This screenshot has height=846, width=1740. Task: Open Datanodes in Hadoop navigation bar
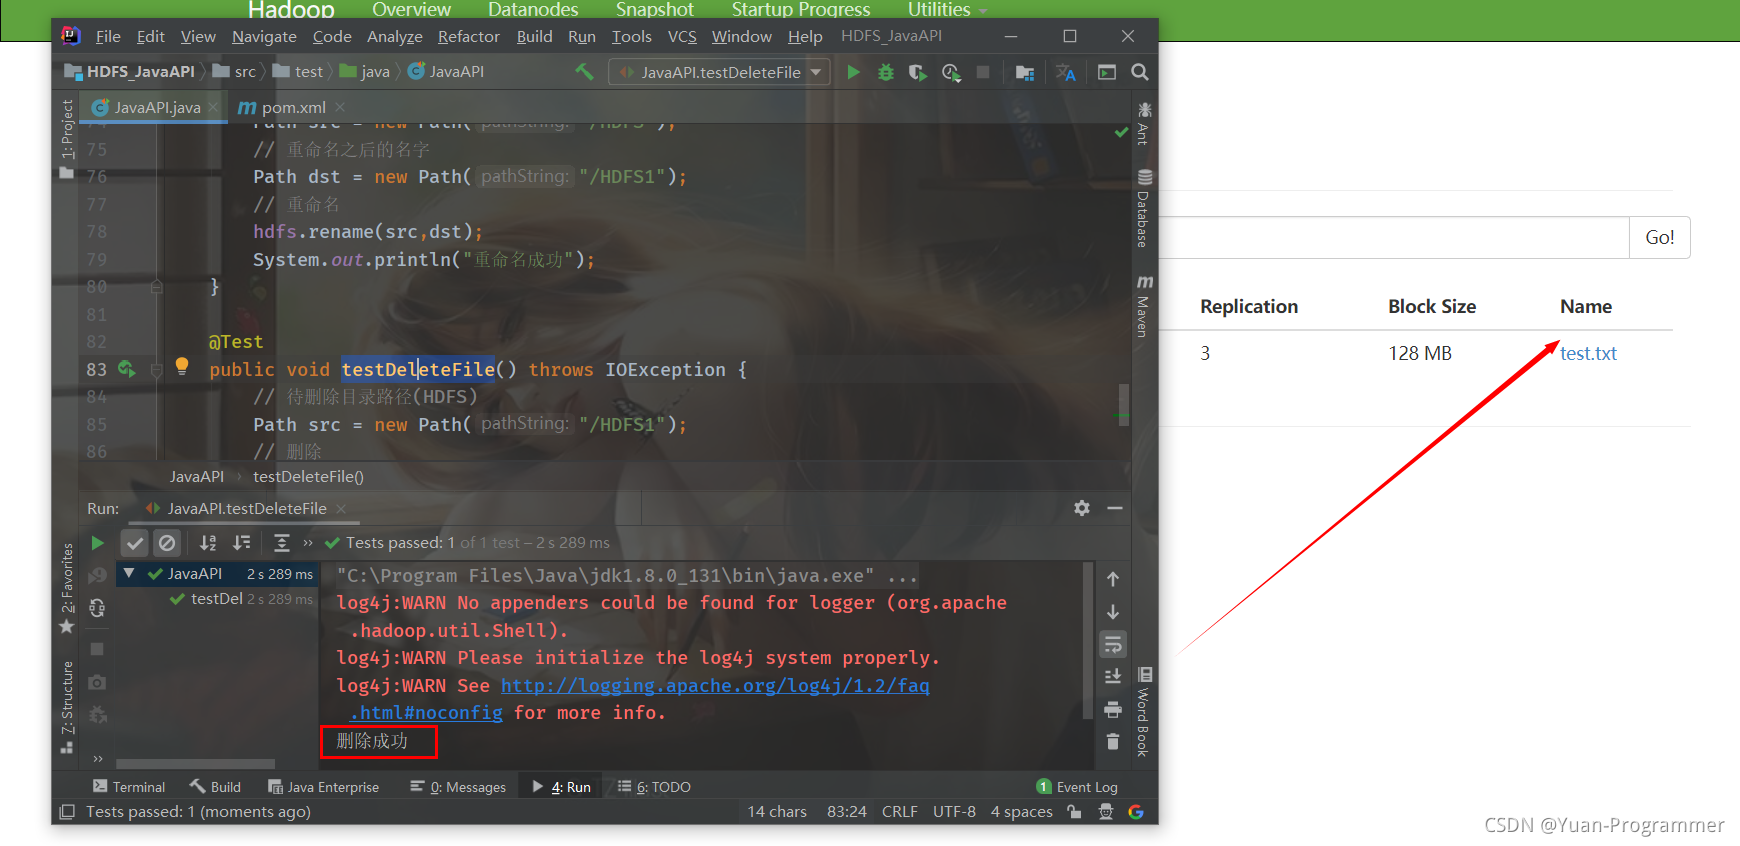[x=533, y=9]
